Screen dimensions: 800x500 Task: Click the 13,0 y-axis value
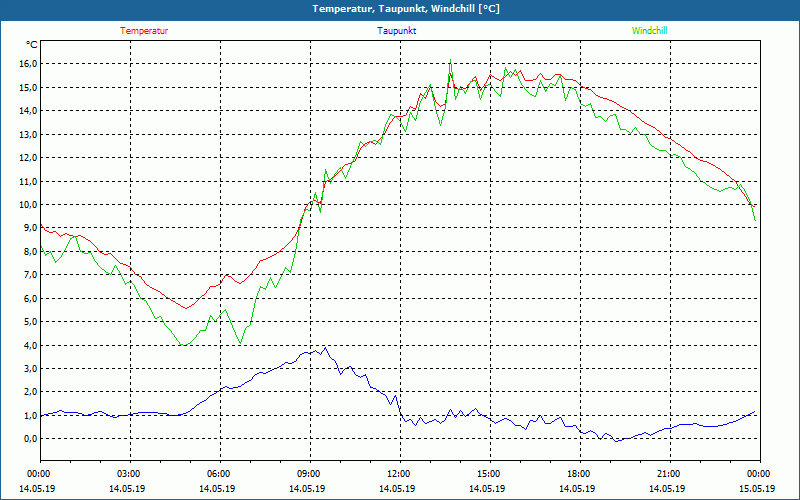coord(29,134)
